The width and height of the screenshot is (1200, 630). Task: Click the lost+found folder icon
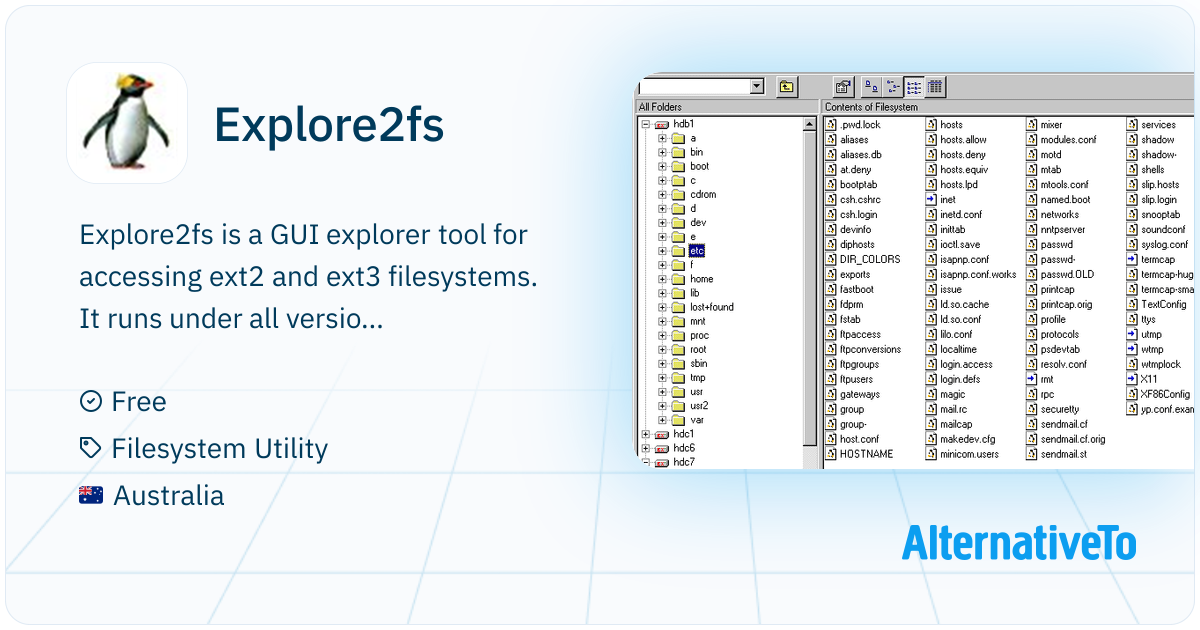[677, 307]
